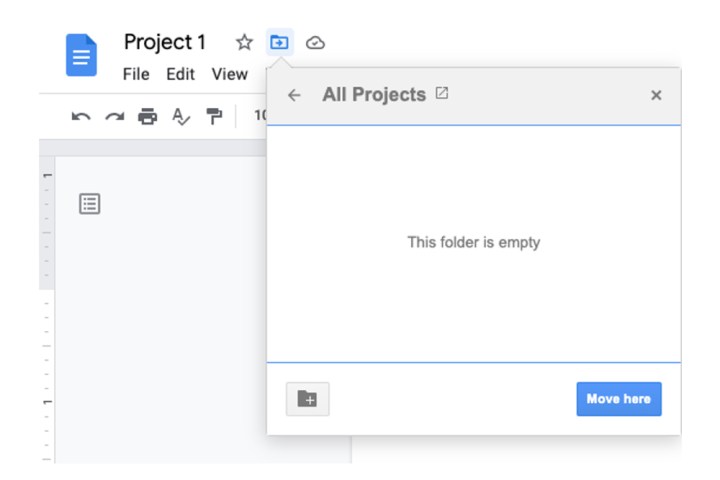Viewport: 720px width, 480px height.
Task: Open the File menu
Action: click(x=136, y=74)
